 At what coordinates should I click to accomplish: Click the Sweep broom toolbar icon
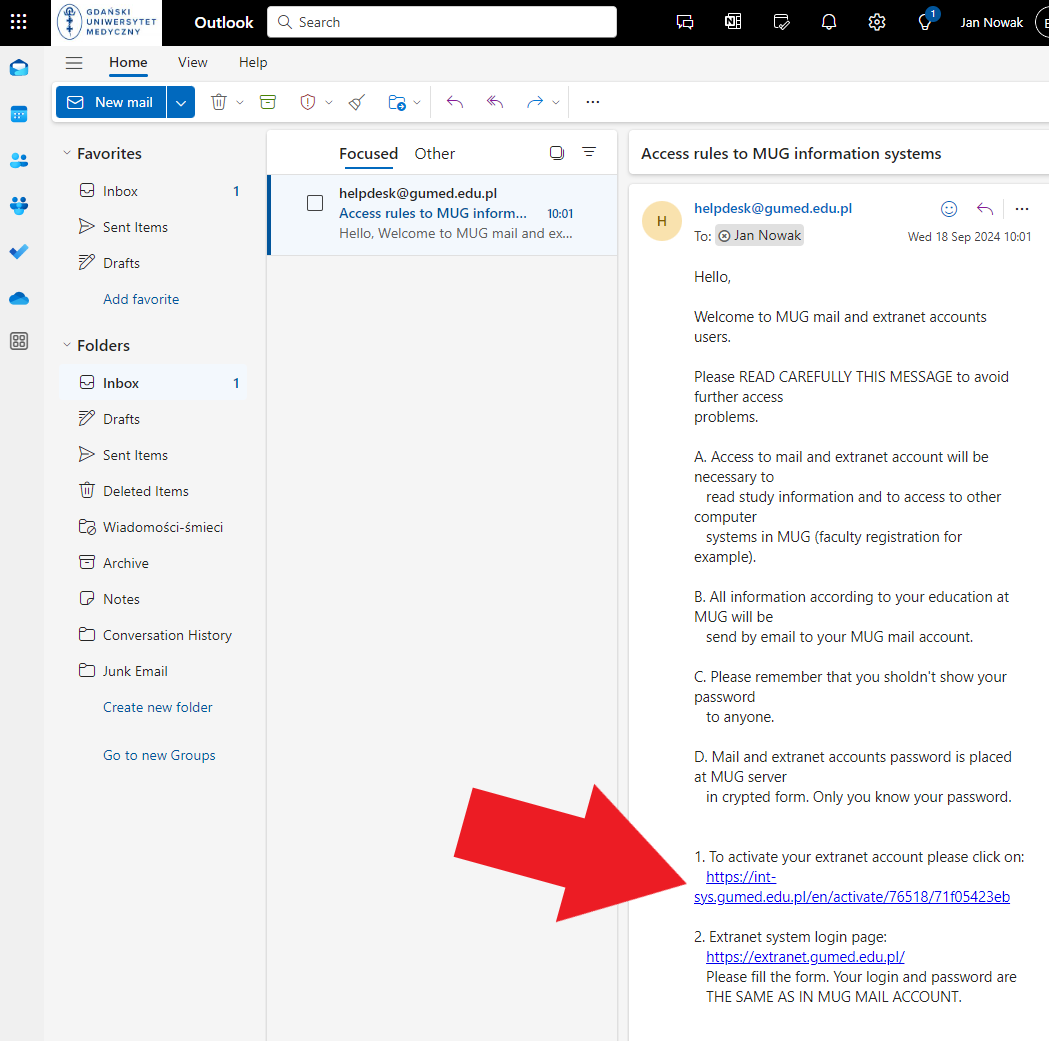tap(357, 102)
